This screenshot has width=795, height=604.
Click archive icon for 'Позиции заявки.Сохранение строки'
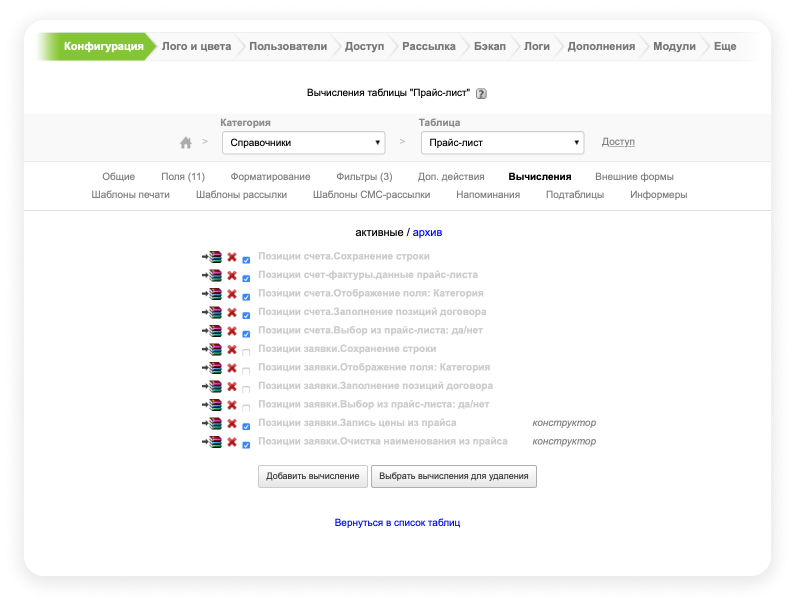click(212, 350)
